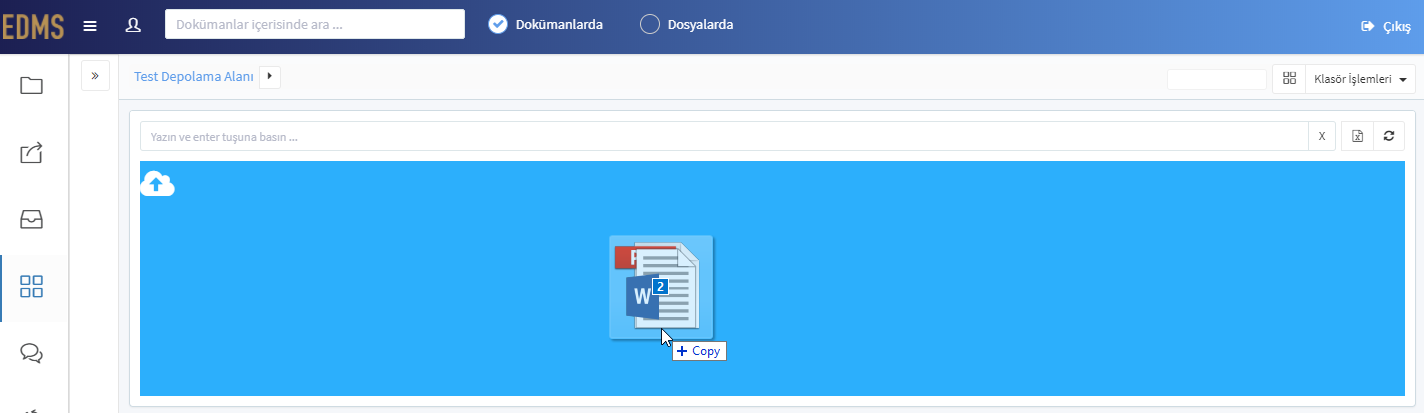Open Klasör İşlemleri dropdown
The width and height of the screenshot is (1424, 413).
[1360, 79]
